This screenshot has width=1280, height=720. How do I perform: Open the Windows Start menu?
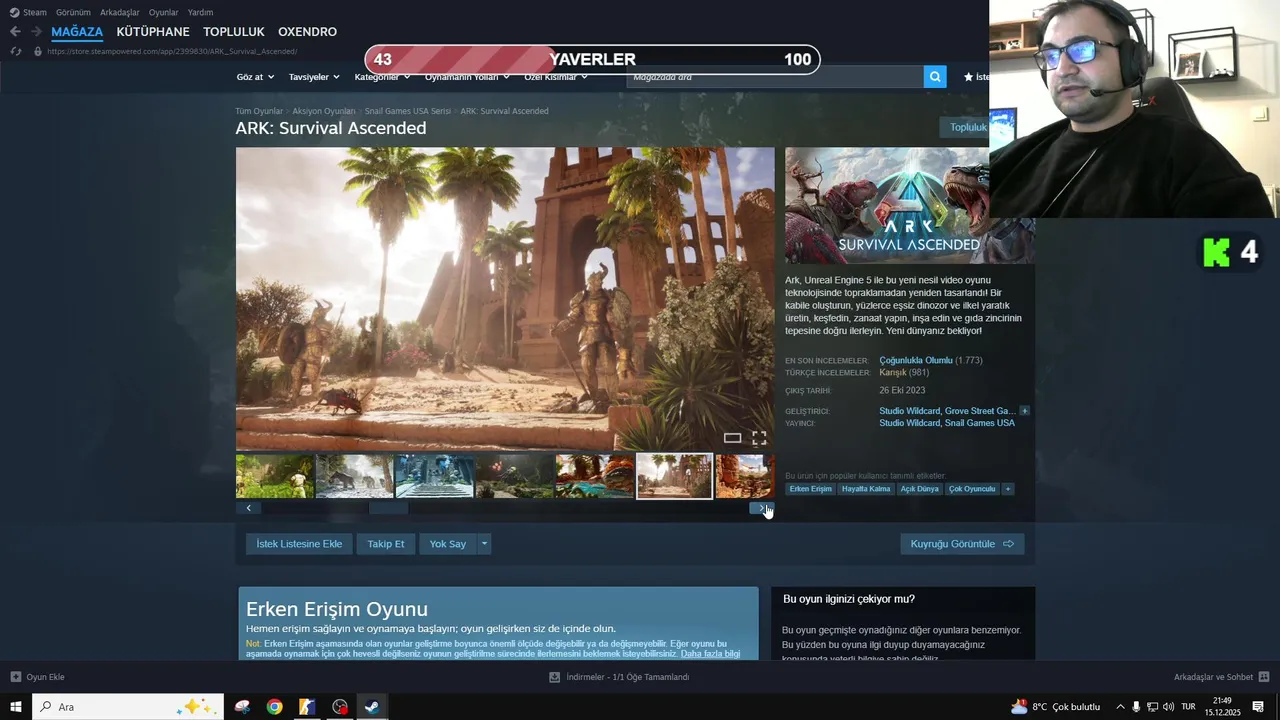[15, 707]
